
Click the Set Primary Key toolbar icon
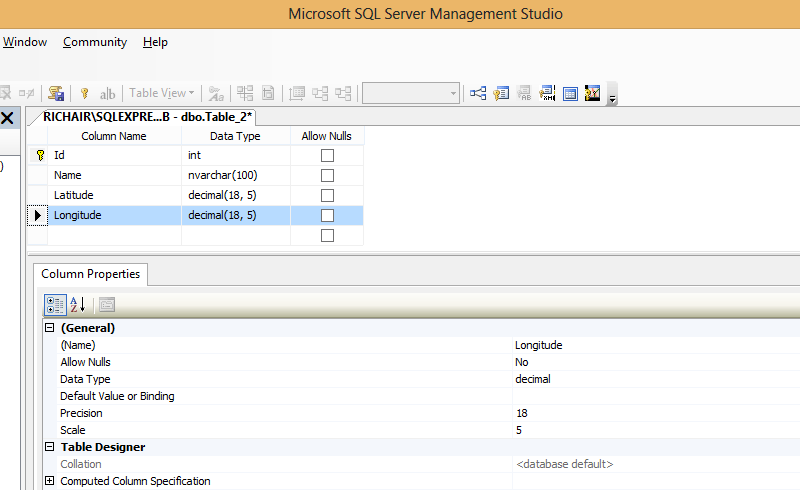85,93
